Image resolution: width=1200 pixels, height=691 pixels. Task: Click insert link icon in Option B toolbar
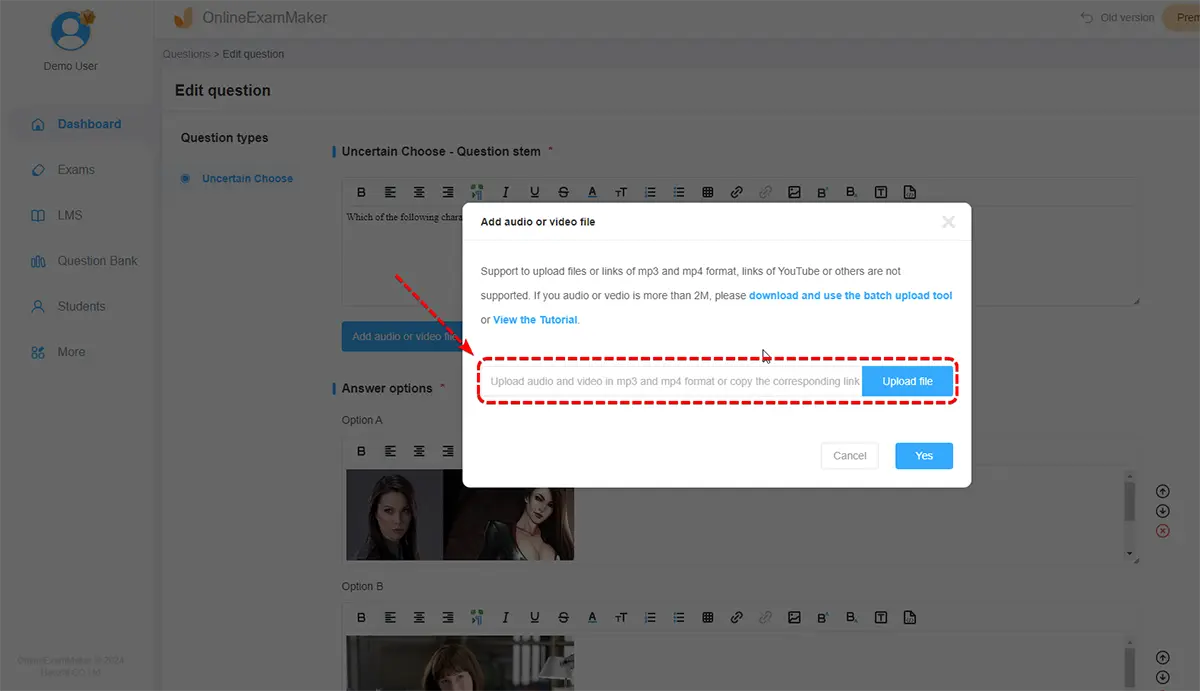click(736, 618)
